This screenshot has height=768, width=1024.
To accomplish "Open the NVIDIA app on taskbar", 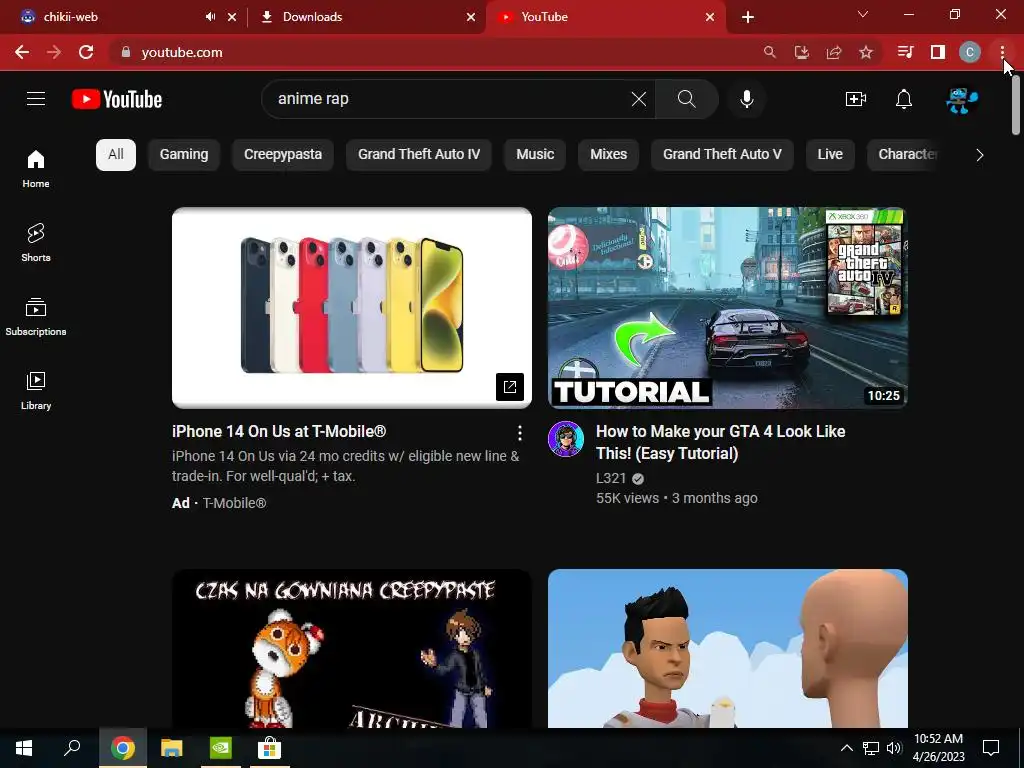I will tap(221, 748).
